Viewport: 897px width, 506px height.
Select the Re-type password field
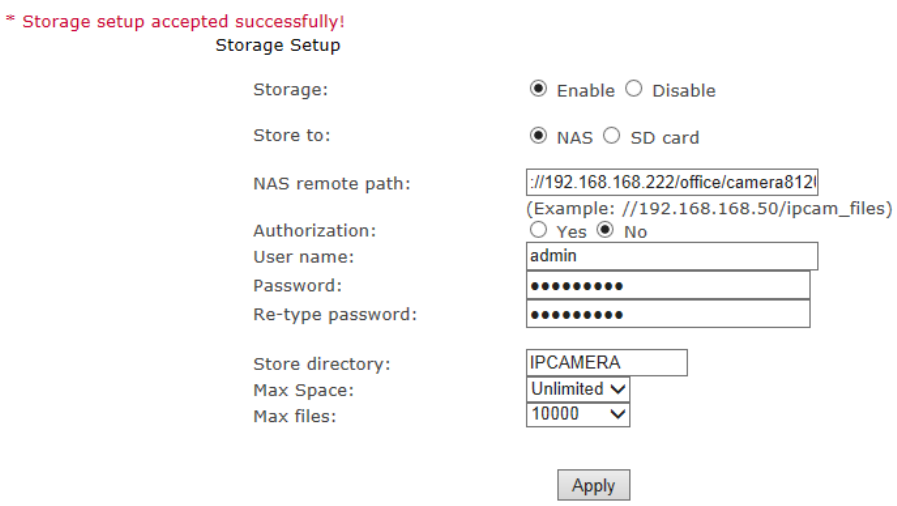coord(668,314)
